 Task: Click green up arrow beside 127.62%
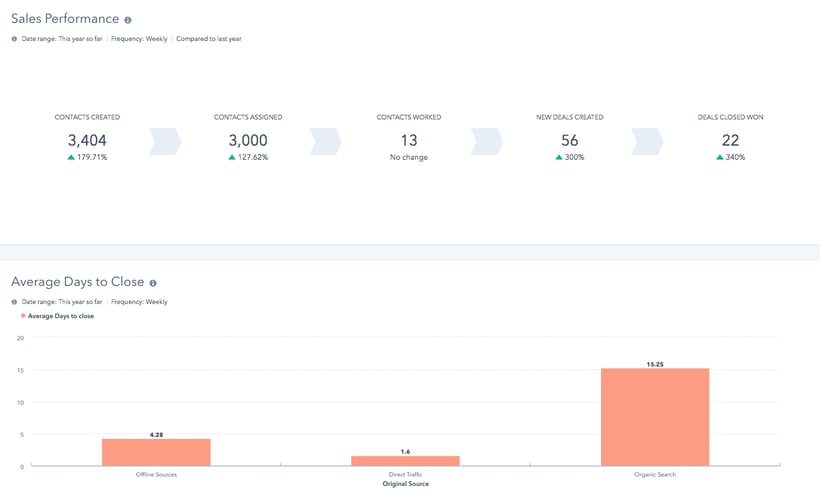(x=232, y=157)
